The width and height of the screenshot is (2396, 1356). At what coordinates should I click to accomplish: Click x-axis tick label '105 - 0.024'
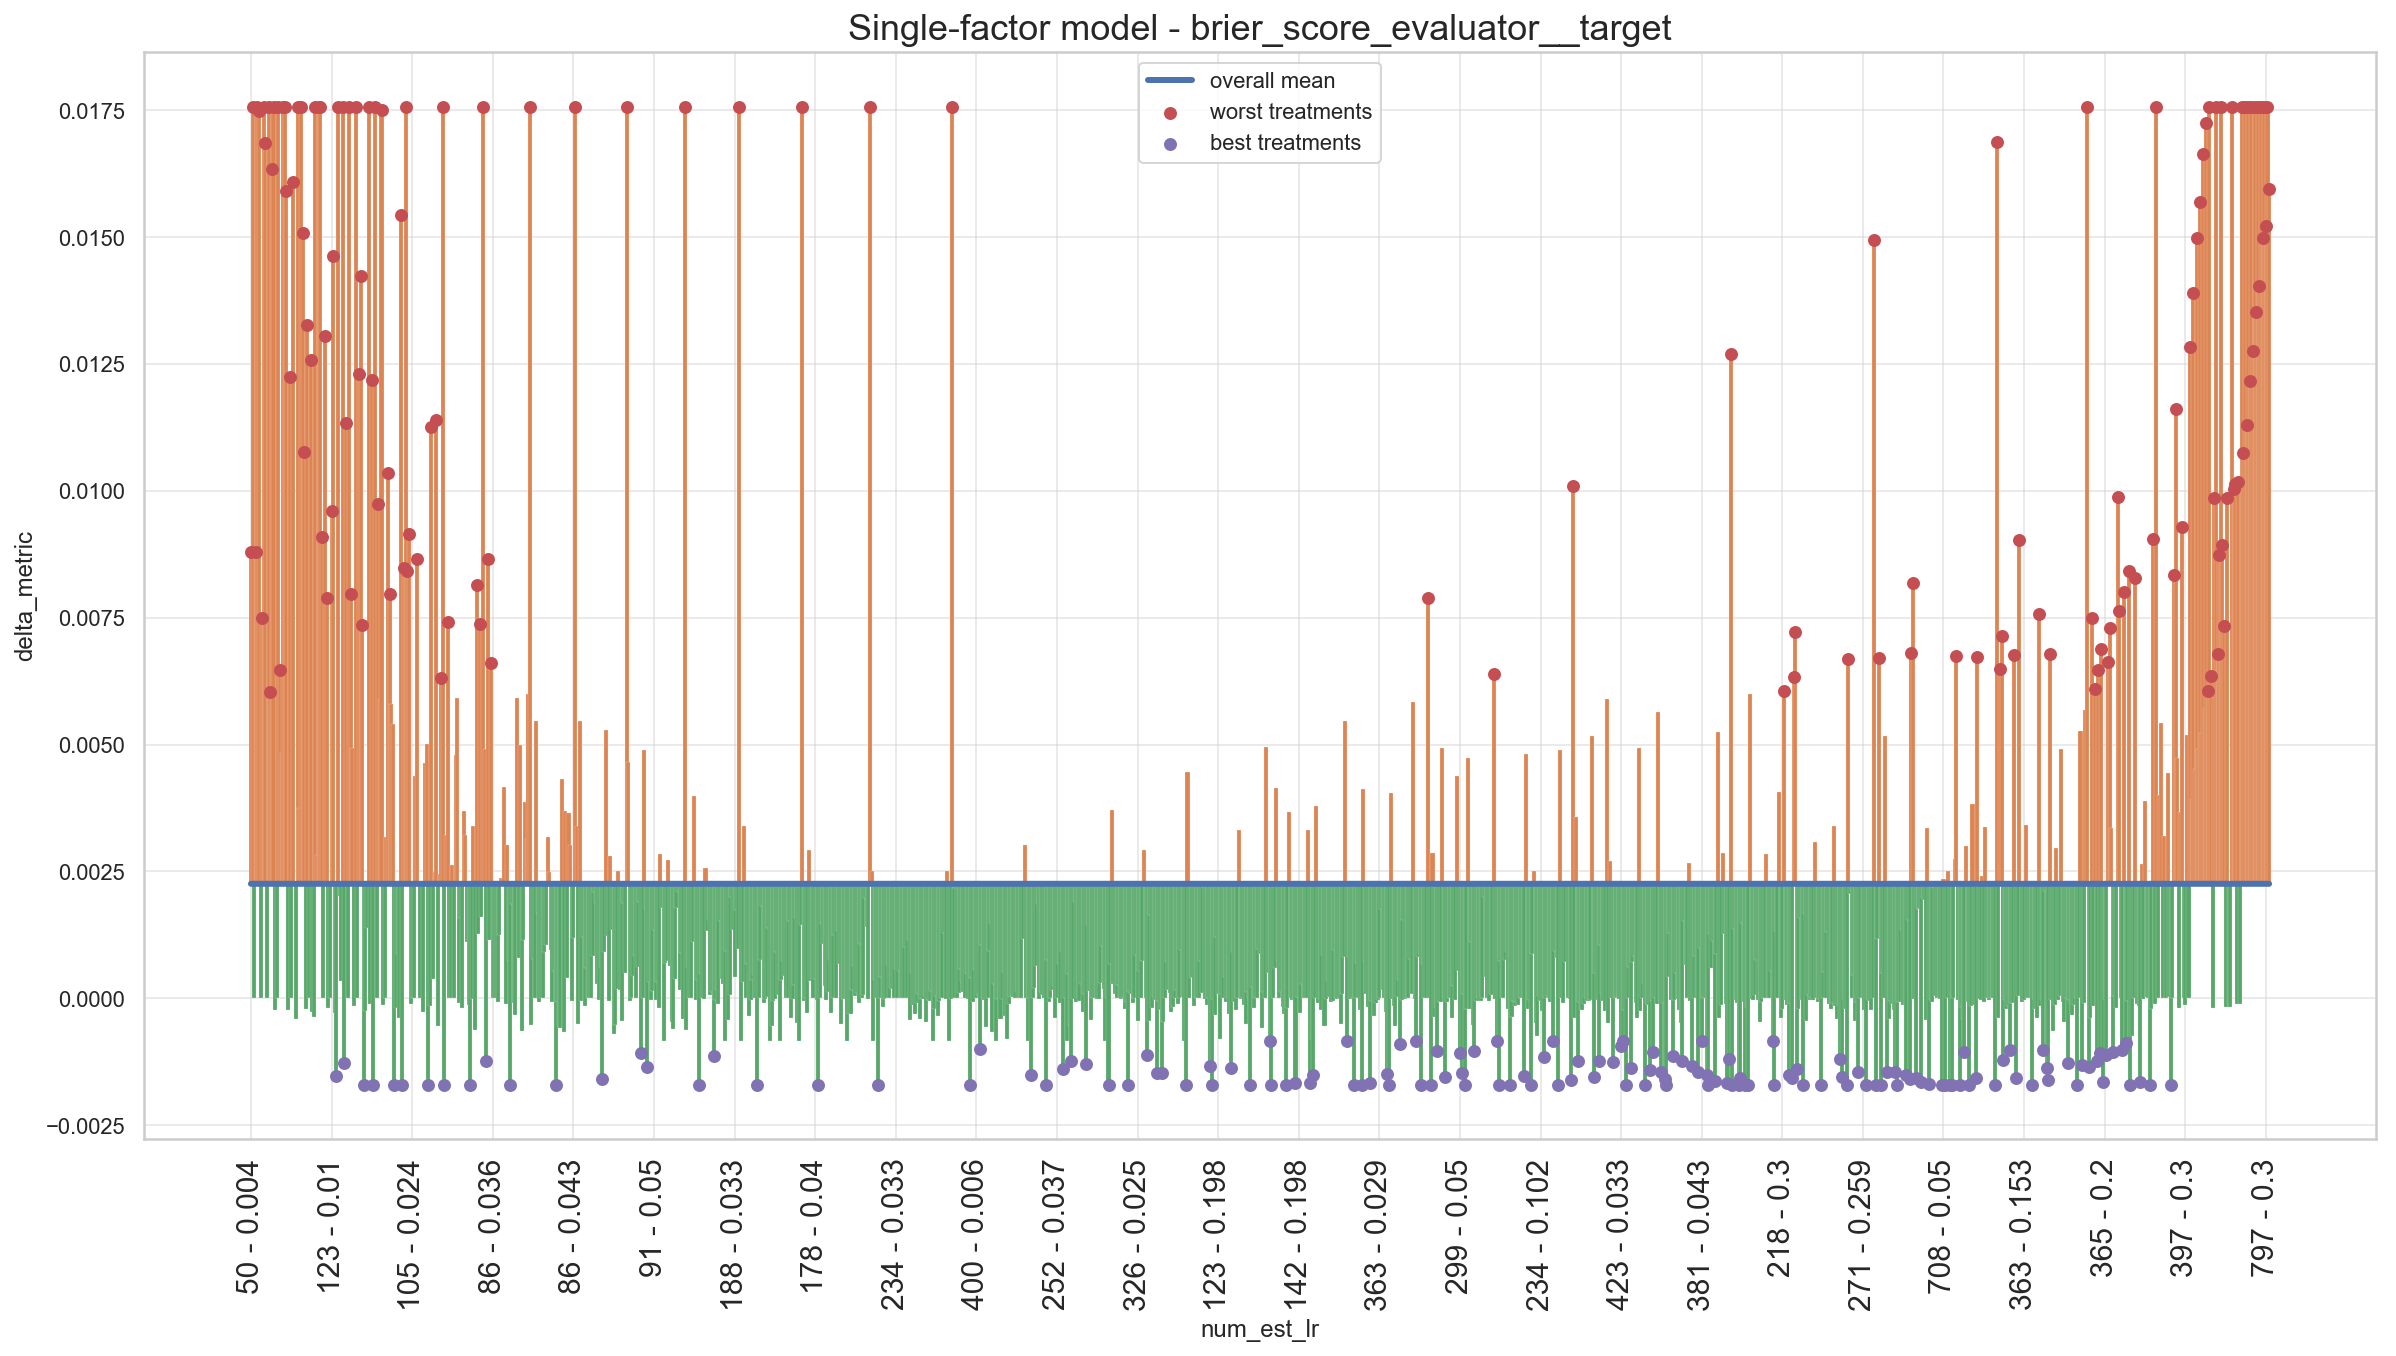pos(409,1235)
